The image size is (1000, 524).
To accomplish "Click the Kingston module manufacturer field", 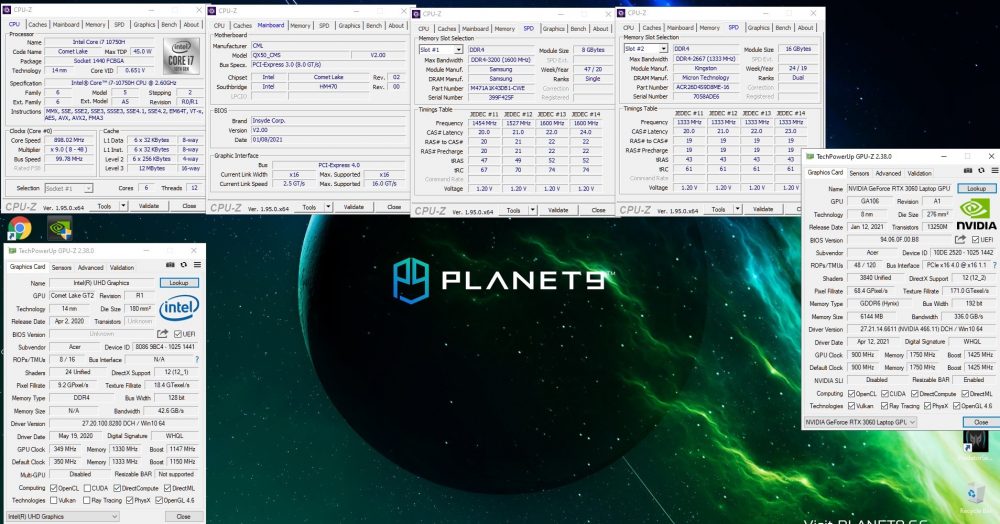I will (705, 68).
